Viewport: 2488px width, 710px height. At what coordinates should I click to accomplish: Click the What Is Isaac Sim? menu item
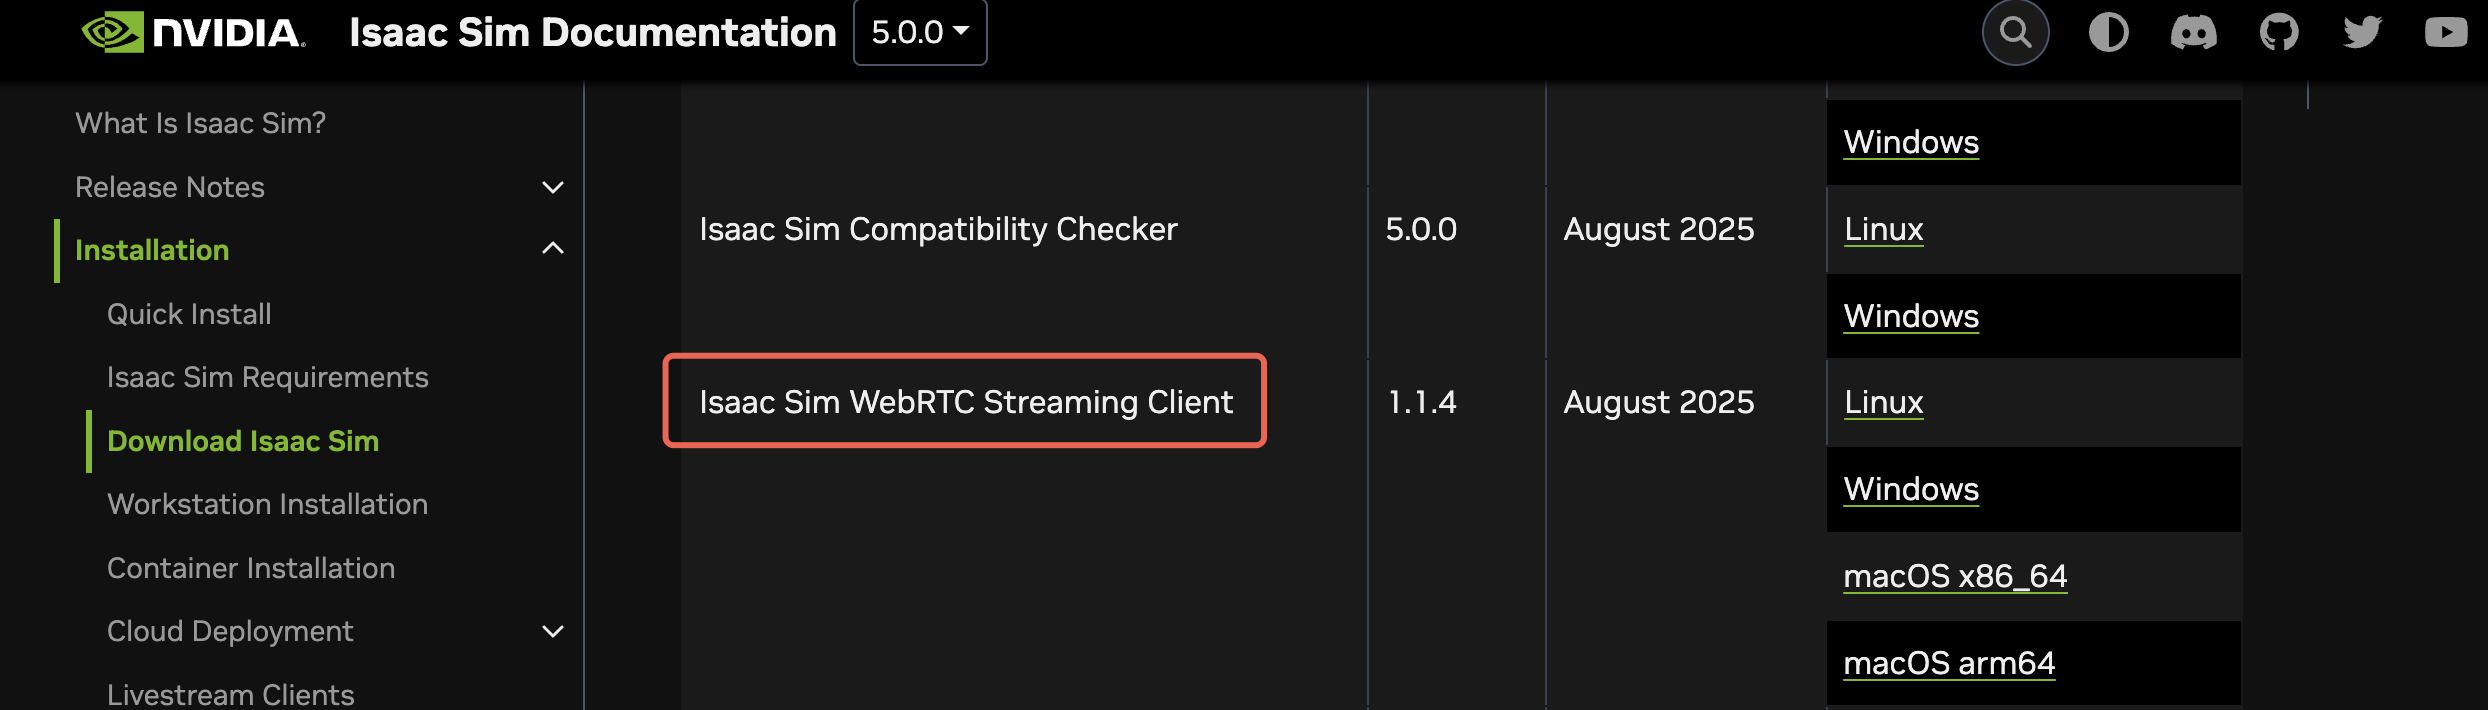click(200, 123)
